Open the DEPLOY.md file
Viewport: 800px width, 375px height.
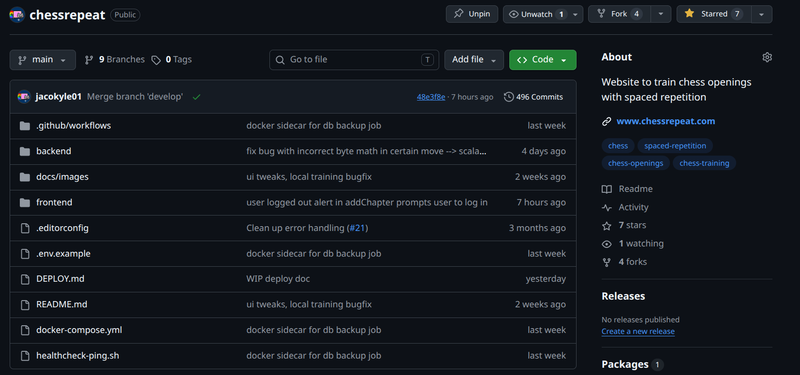click(x=60, y=279)
